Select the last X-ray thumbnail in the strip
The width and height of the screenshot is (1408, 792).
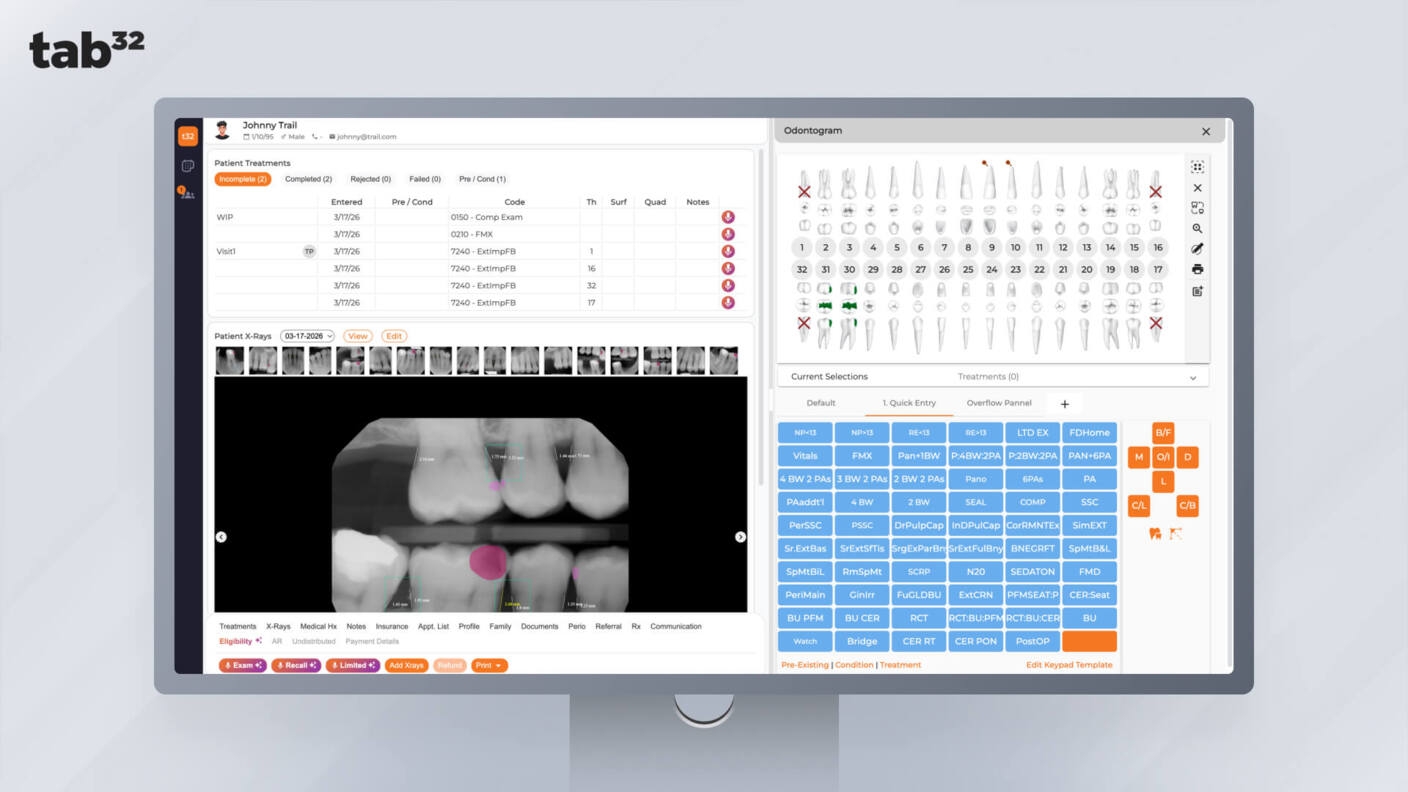tap(723, 360)
